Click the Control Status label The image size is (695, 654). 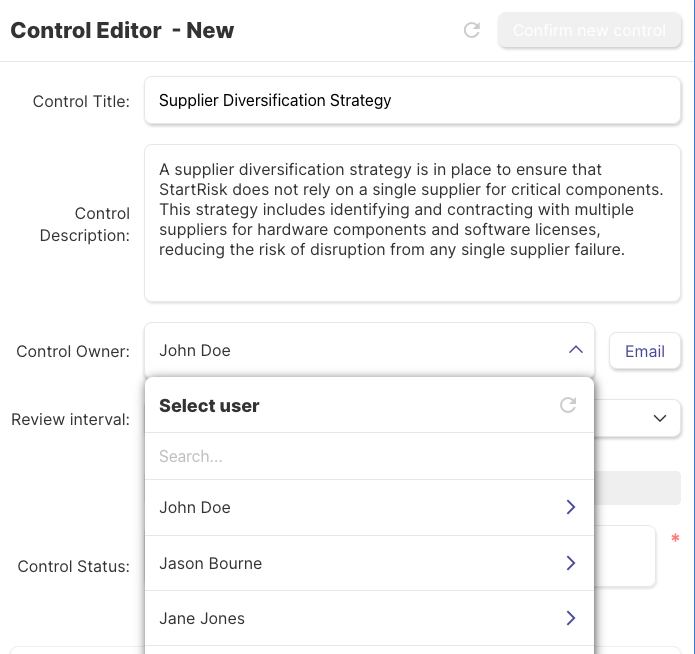[x=74, y=566]
